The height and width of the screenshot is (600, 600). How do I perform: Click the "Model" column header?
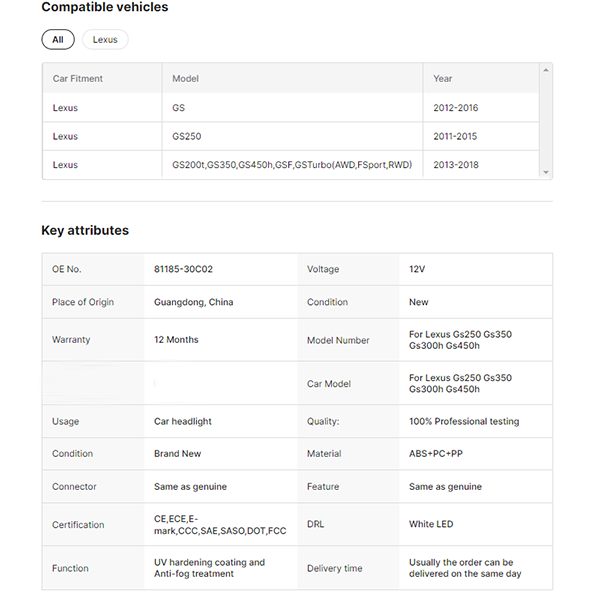point(186,78)
